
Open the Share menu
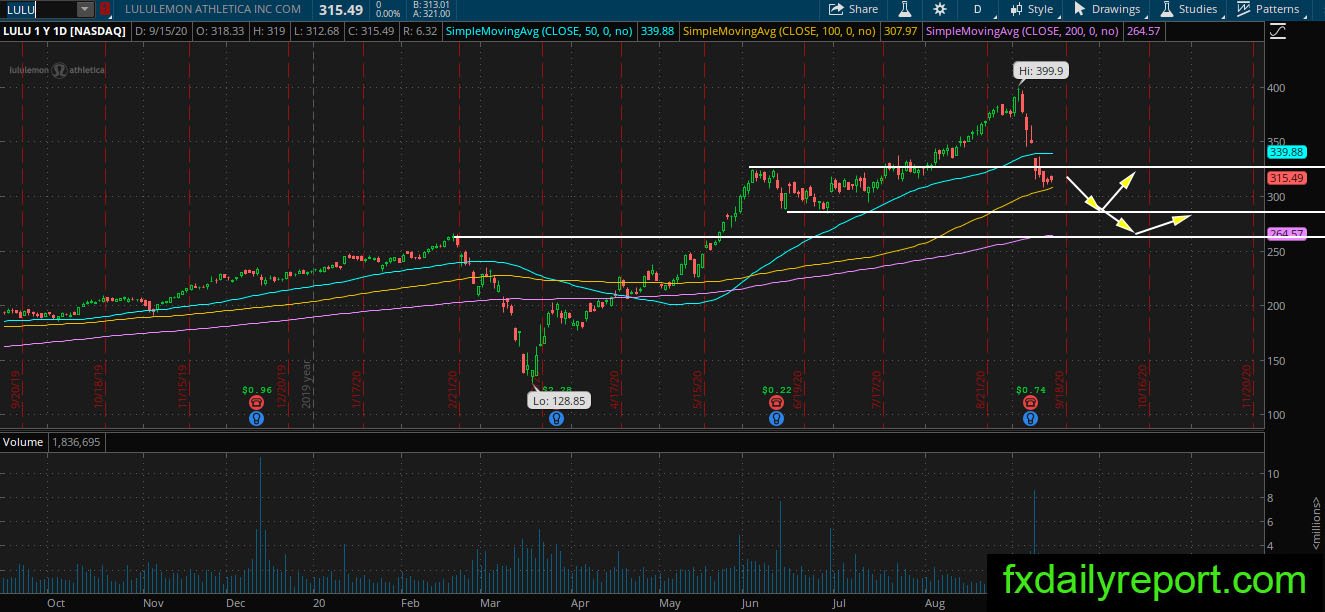[853, 9]
